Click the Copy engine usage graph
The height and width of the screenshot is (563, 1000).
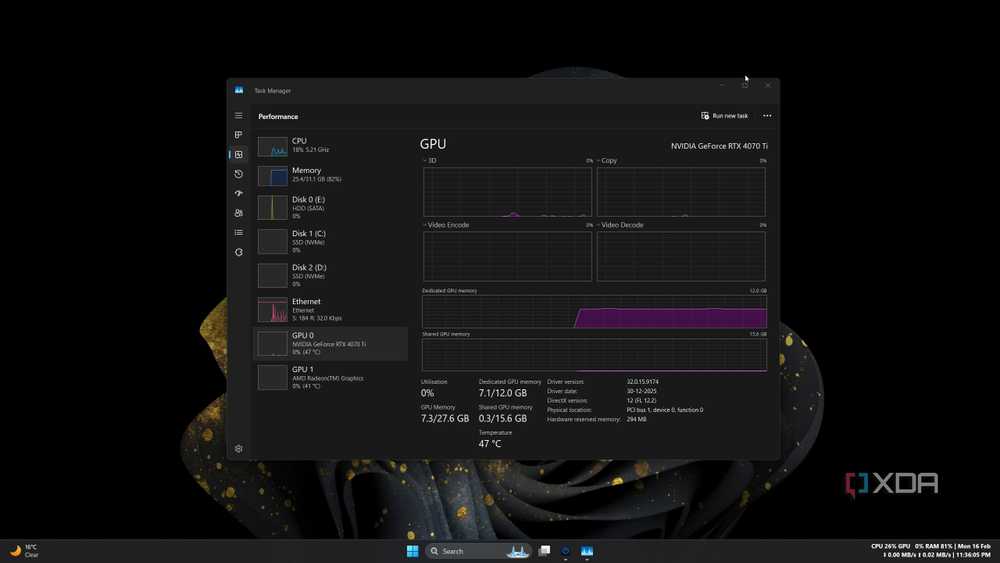(x=681, y=192)
